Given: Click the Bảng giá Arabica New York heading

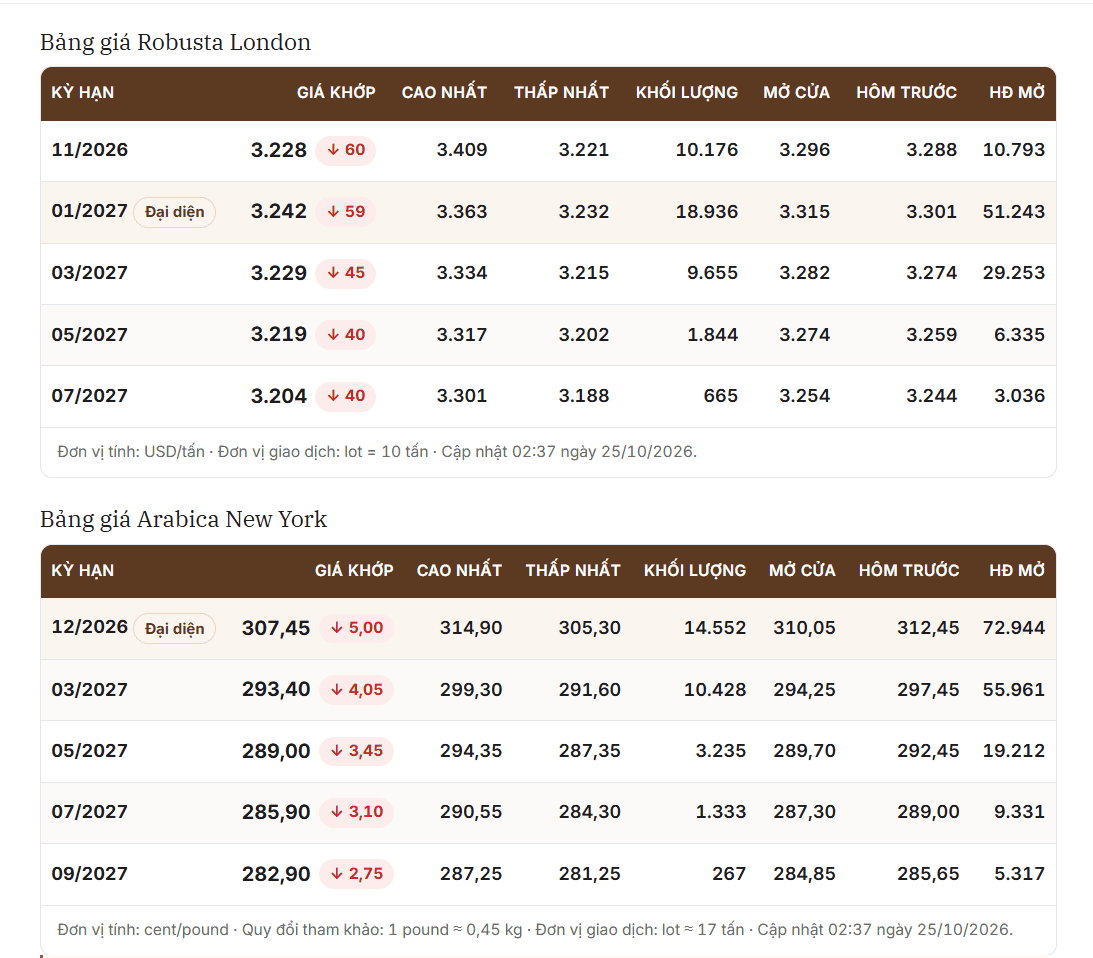Looking at the screenshot, I should [x=183, y=519].
